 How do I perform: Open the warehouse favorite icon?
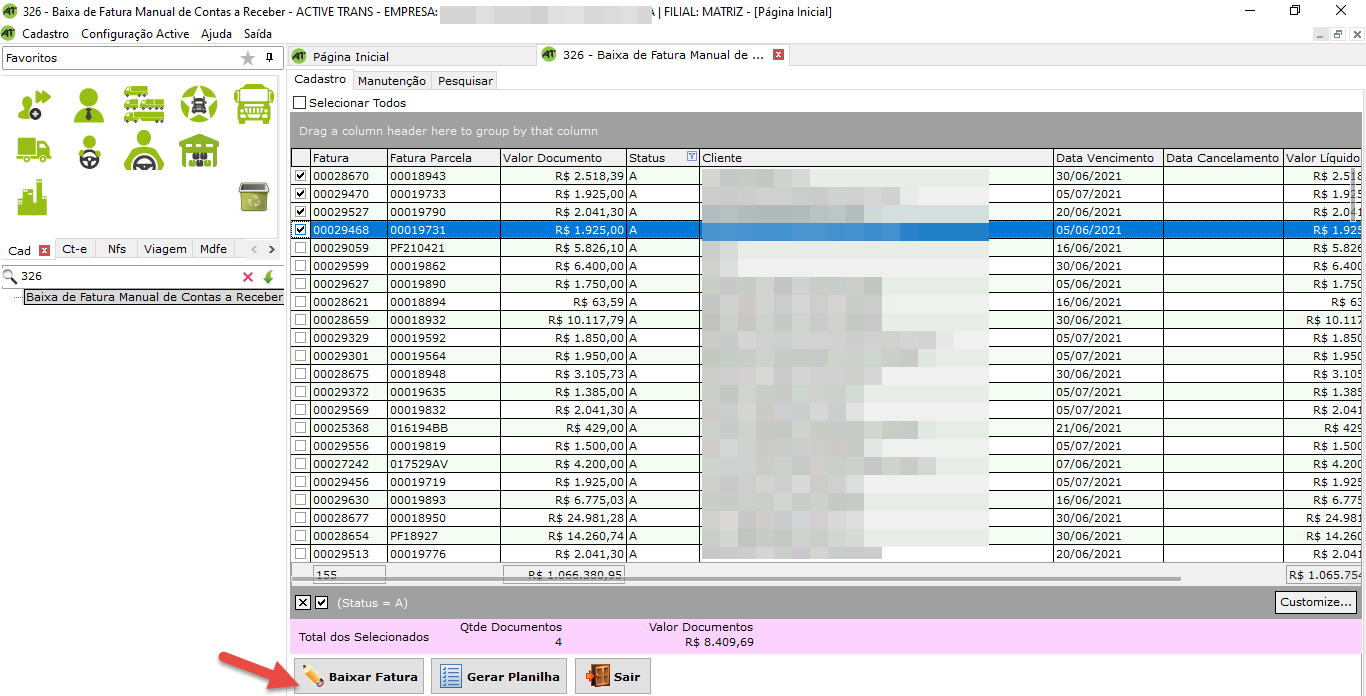(x=199, y=151)
